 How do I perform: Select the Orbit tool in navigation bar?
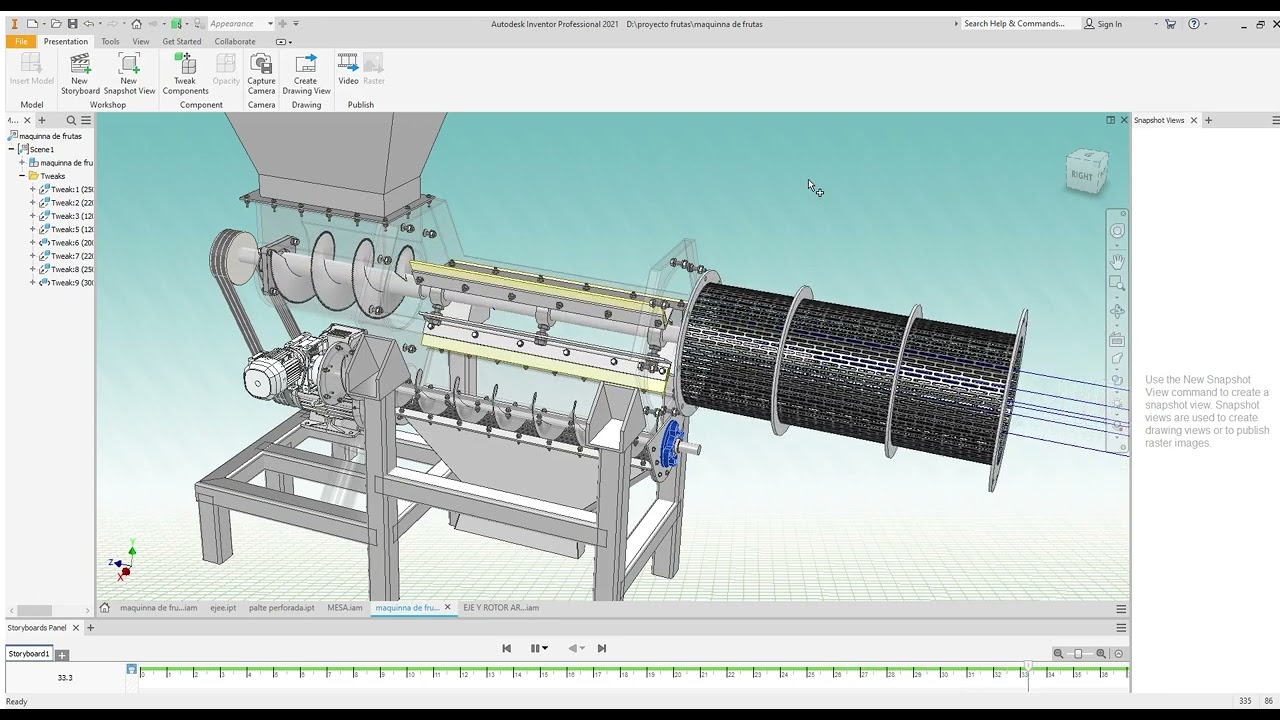(x=1117, y=312)
